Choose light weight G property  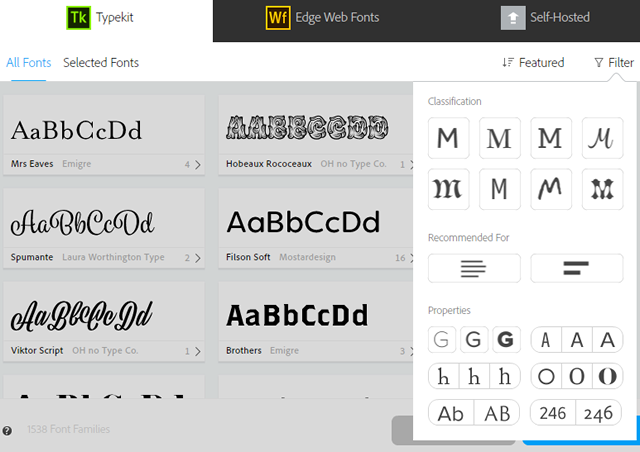(442, 339)
